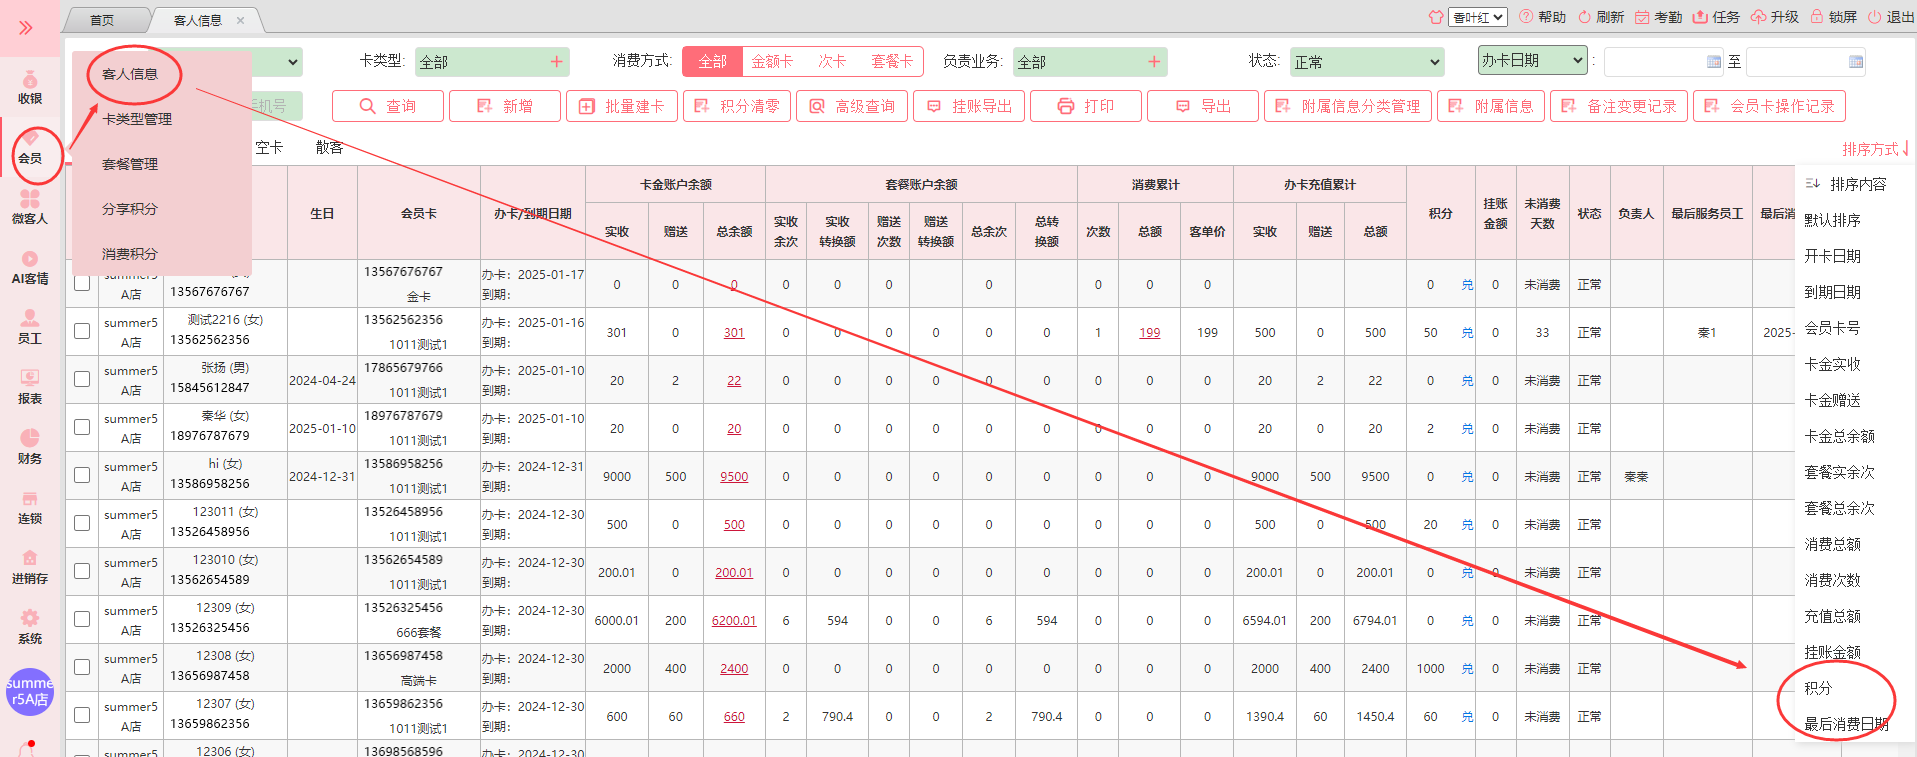Tick the checkbox for 123011 row
This screenshot has height=757, width=1917.
[x=82, y=523]
